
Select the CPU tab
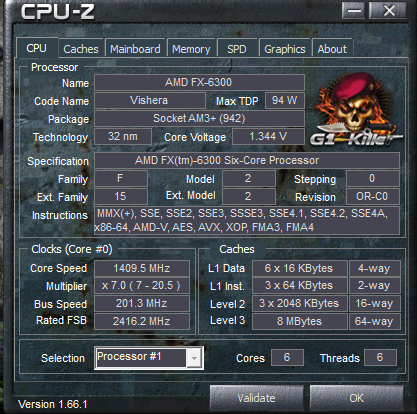37,48
